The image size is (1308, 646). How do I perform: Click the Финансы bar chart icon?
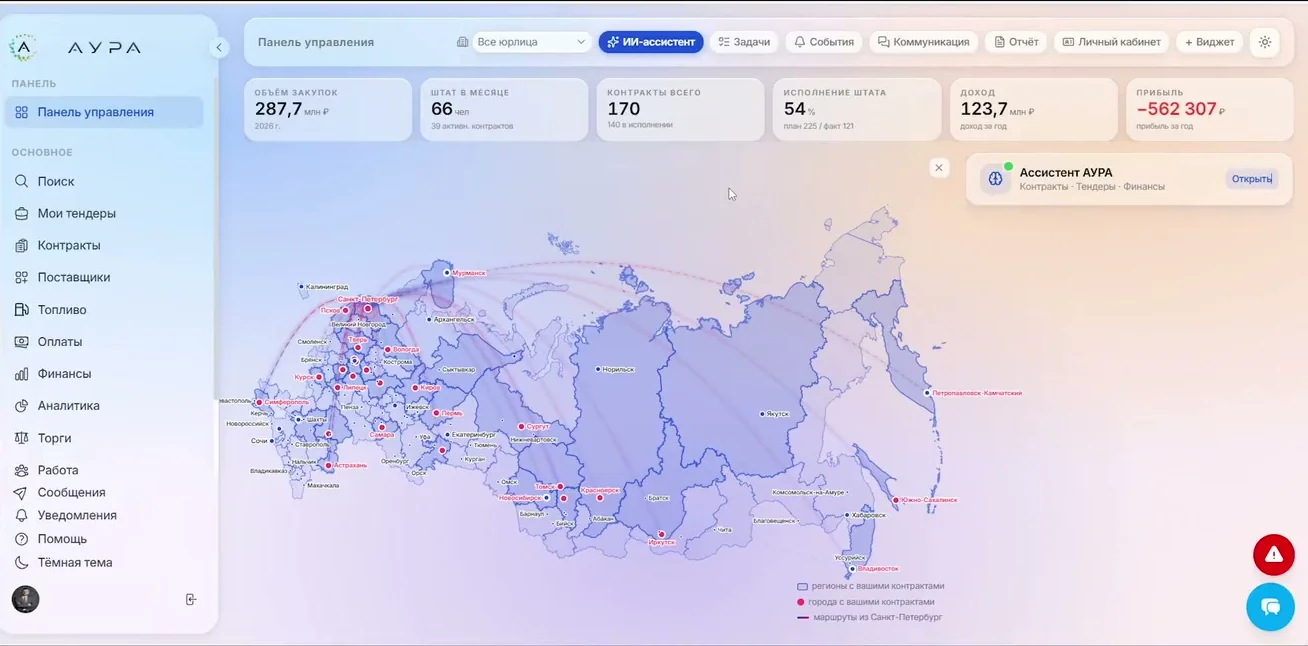coord(21,373)
